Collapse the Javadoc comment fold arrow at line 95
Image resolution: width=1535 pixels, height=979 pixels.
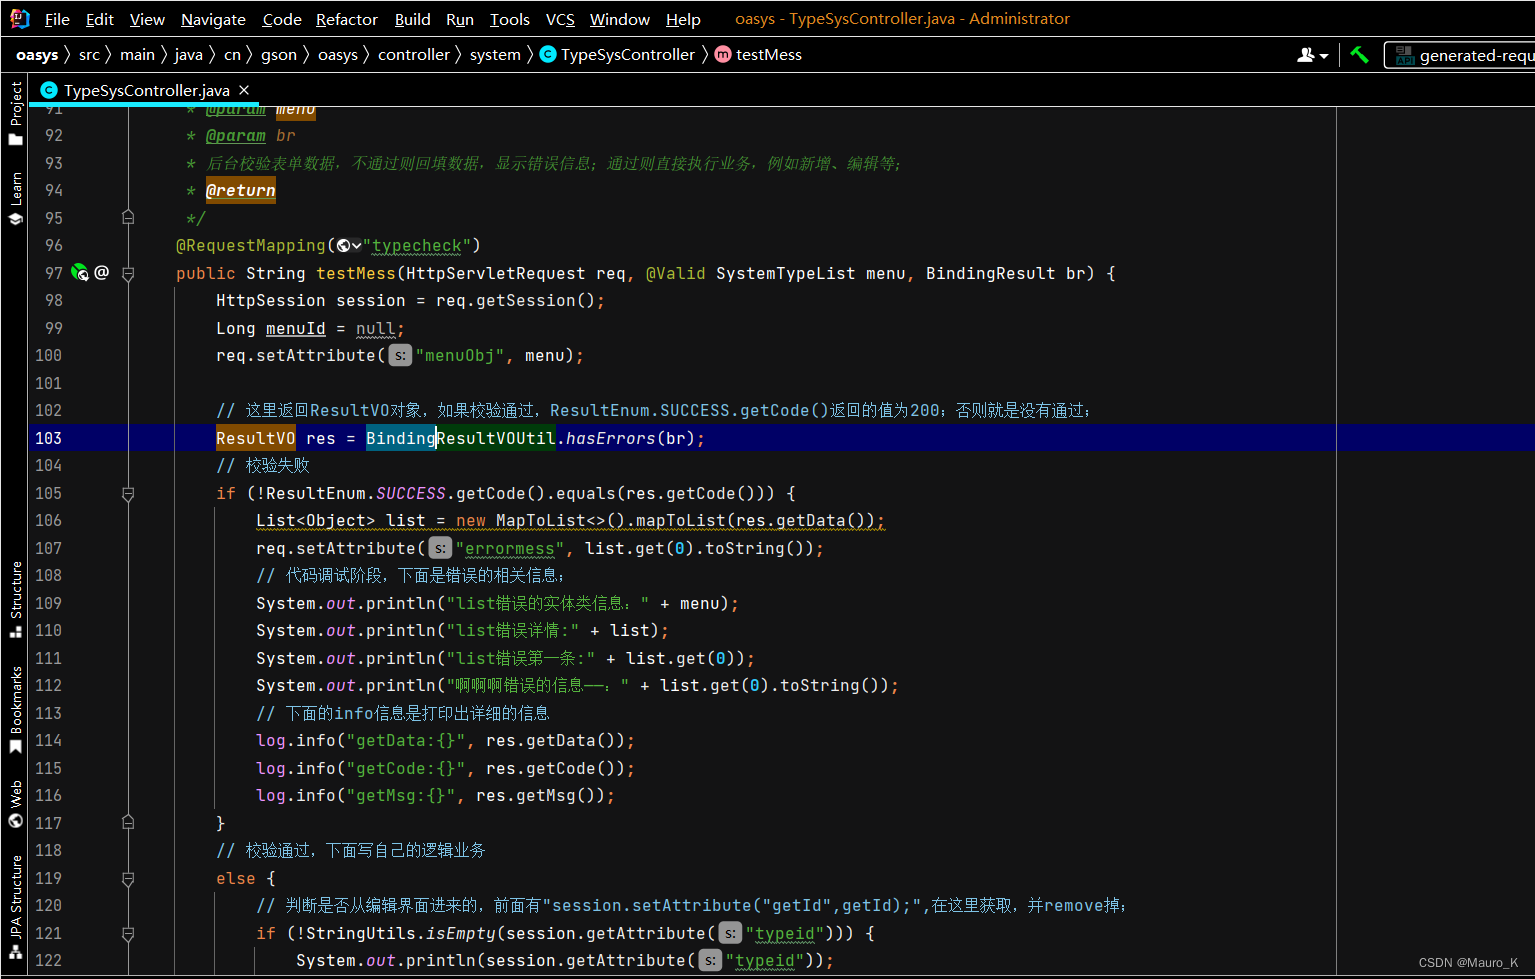coord(127,218)
